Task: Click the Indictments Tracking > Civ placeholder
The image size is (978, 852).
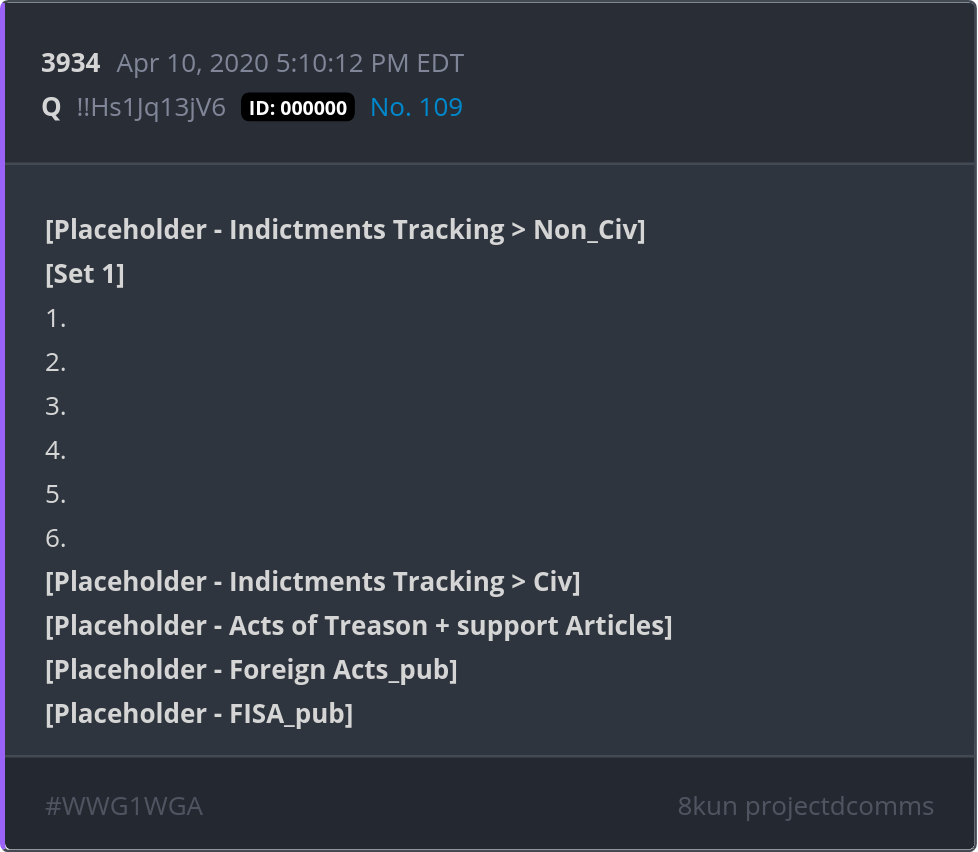Action: 313,582
